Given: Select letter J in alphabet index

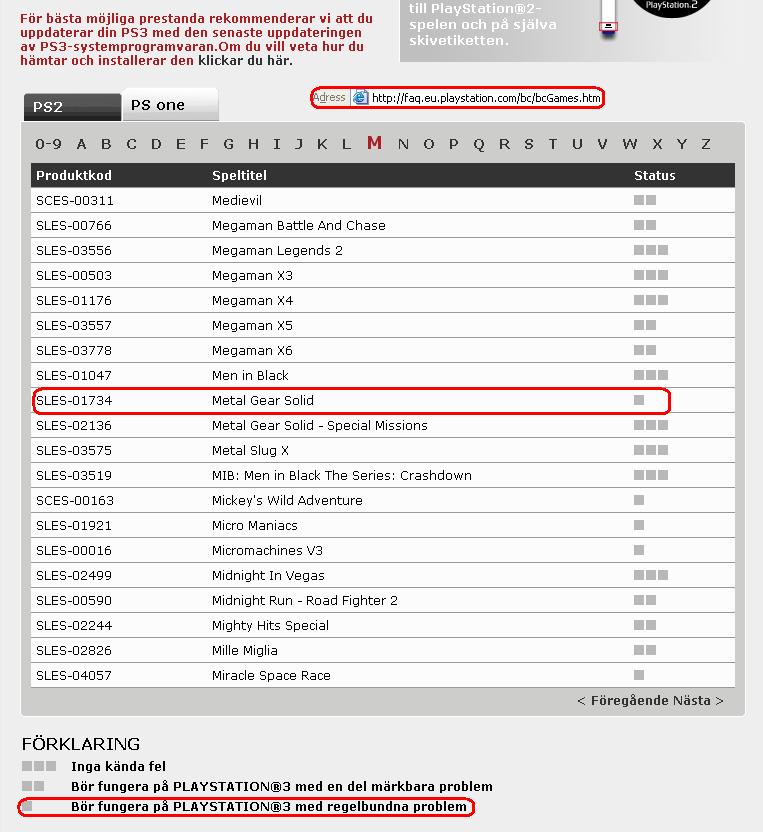Looking at the screenshot, I should (299, 144).
